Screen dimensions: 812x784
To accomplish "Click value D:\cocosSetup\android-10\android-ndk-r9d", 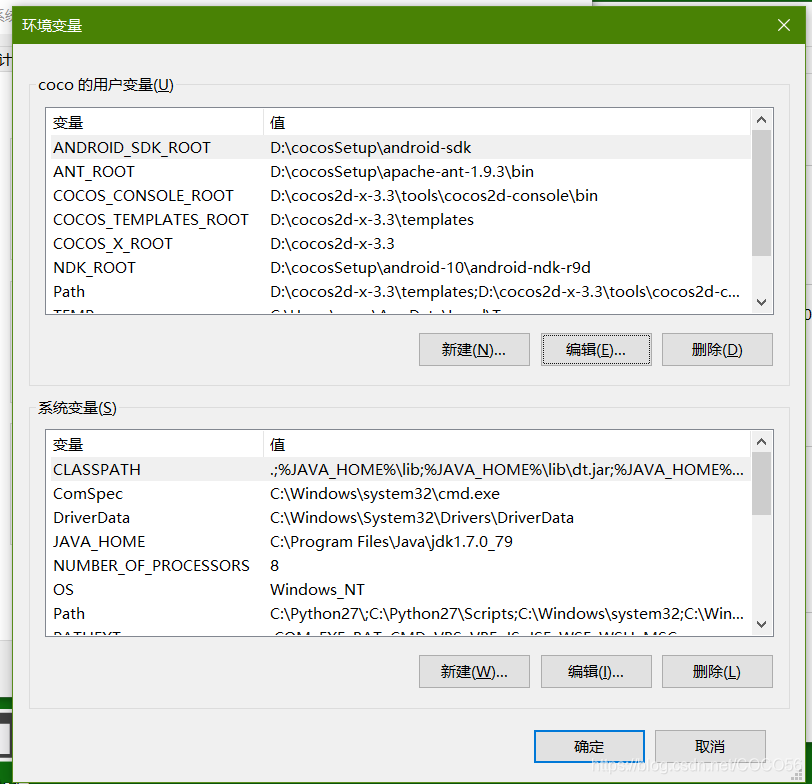I will (430, 268).
